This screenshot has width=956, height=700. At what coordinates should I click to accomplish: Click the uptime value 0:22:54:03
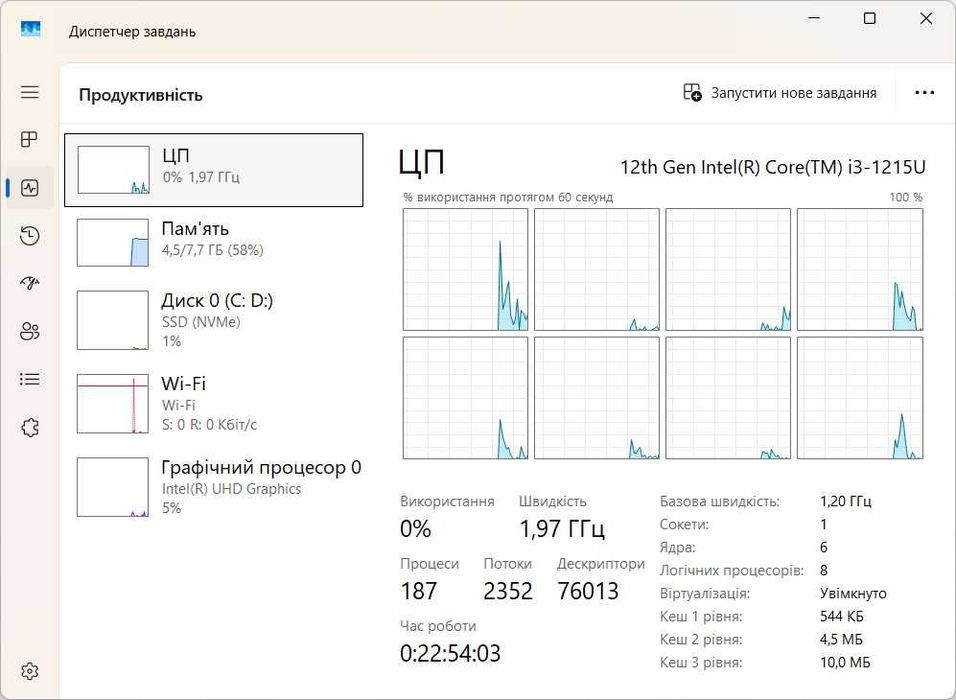click(450, 653)
